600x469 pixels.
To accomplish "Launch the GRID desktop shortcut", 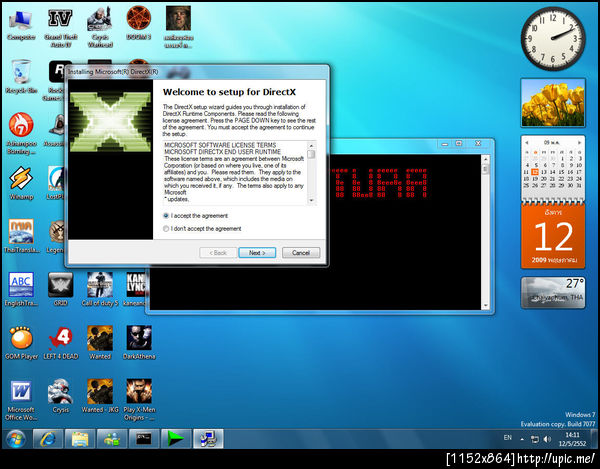I will tap(60, 289).
